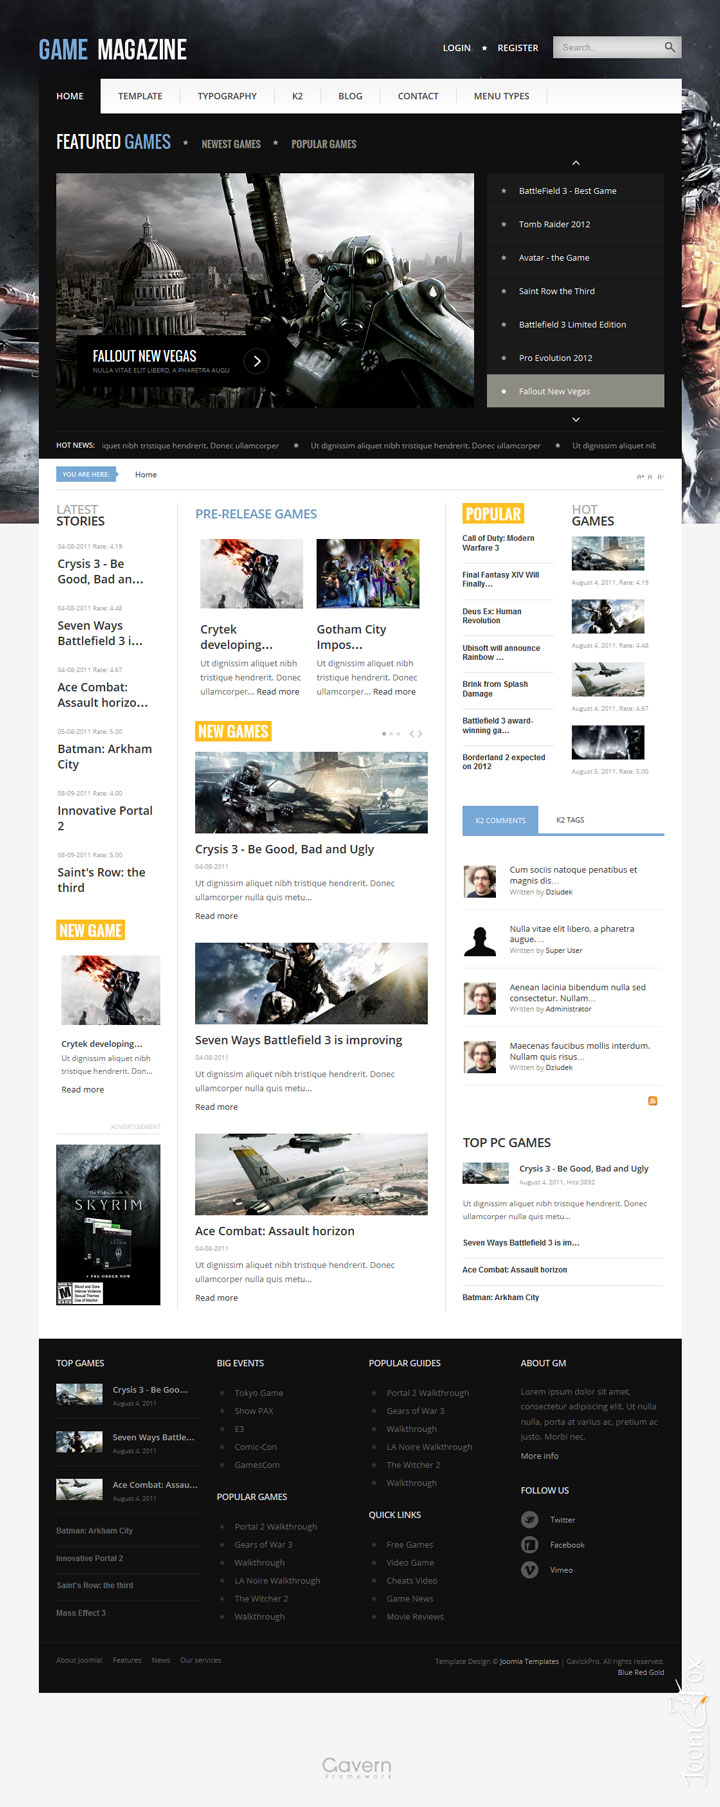Increase font size with the A+ control

pyautogui.click(x=640, y=476)
